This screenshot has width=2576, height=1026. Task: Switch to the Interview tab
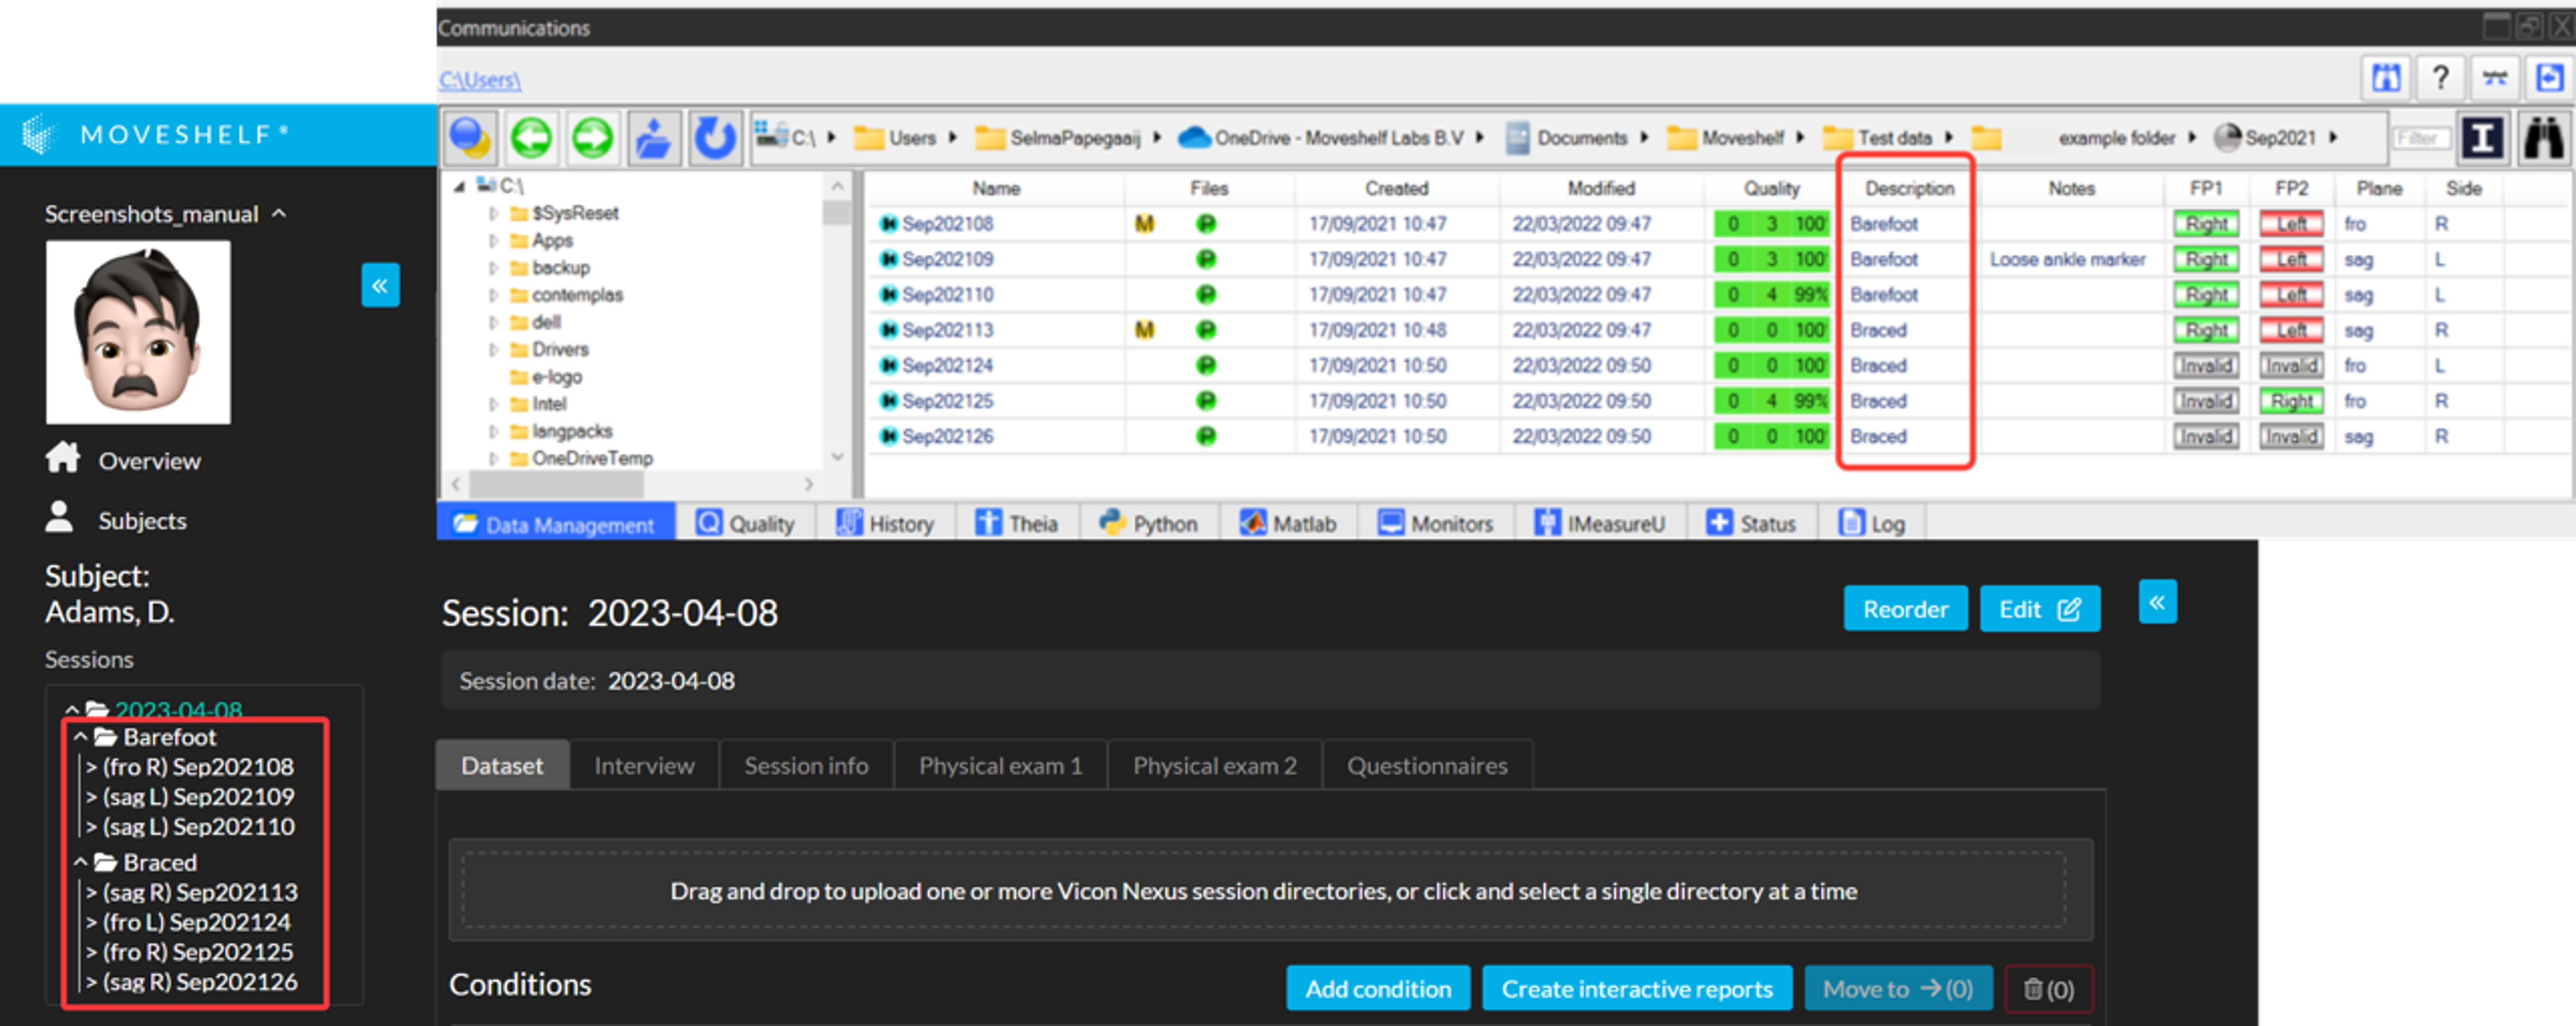click(x=643, y=765)
